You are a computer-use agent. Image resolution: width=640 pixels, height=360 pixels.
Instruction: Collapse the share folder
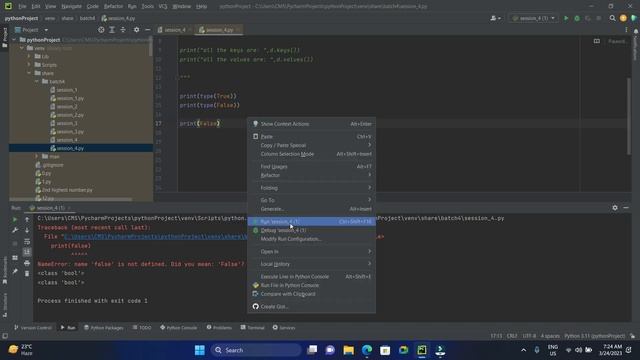coord(29,73)
